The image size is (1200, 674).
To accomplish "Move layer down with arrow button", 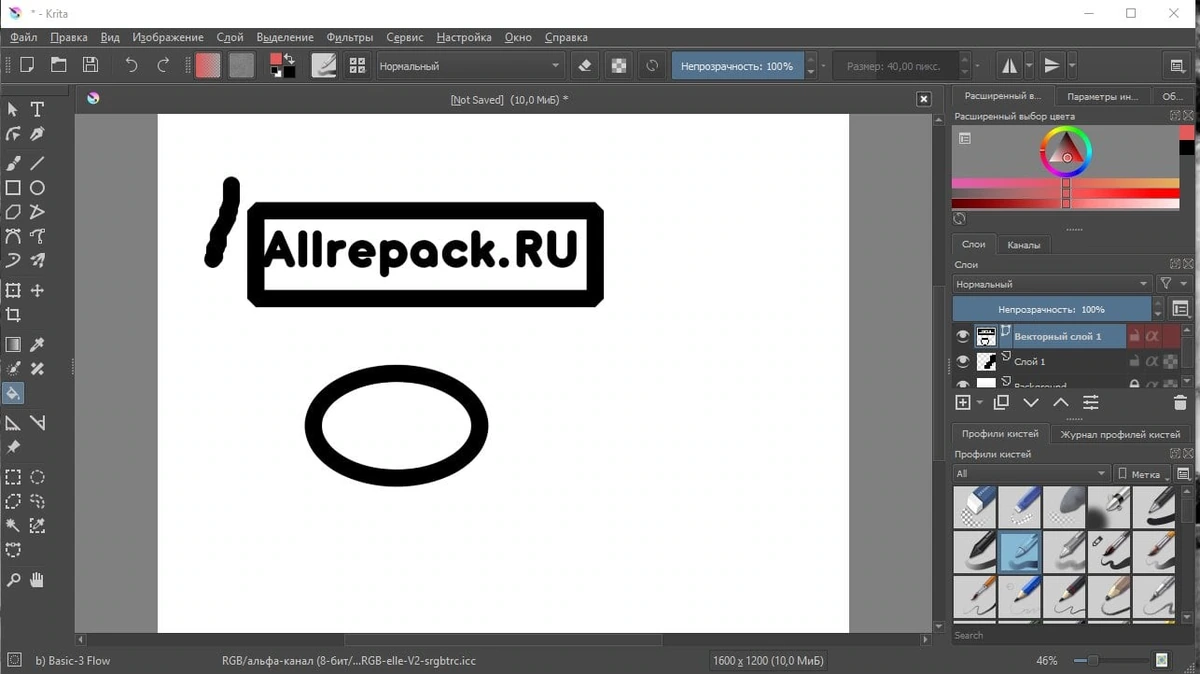I will pyautogui.click(x=1031, y=403).
